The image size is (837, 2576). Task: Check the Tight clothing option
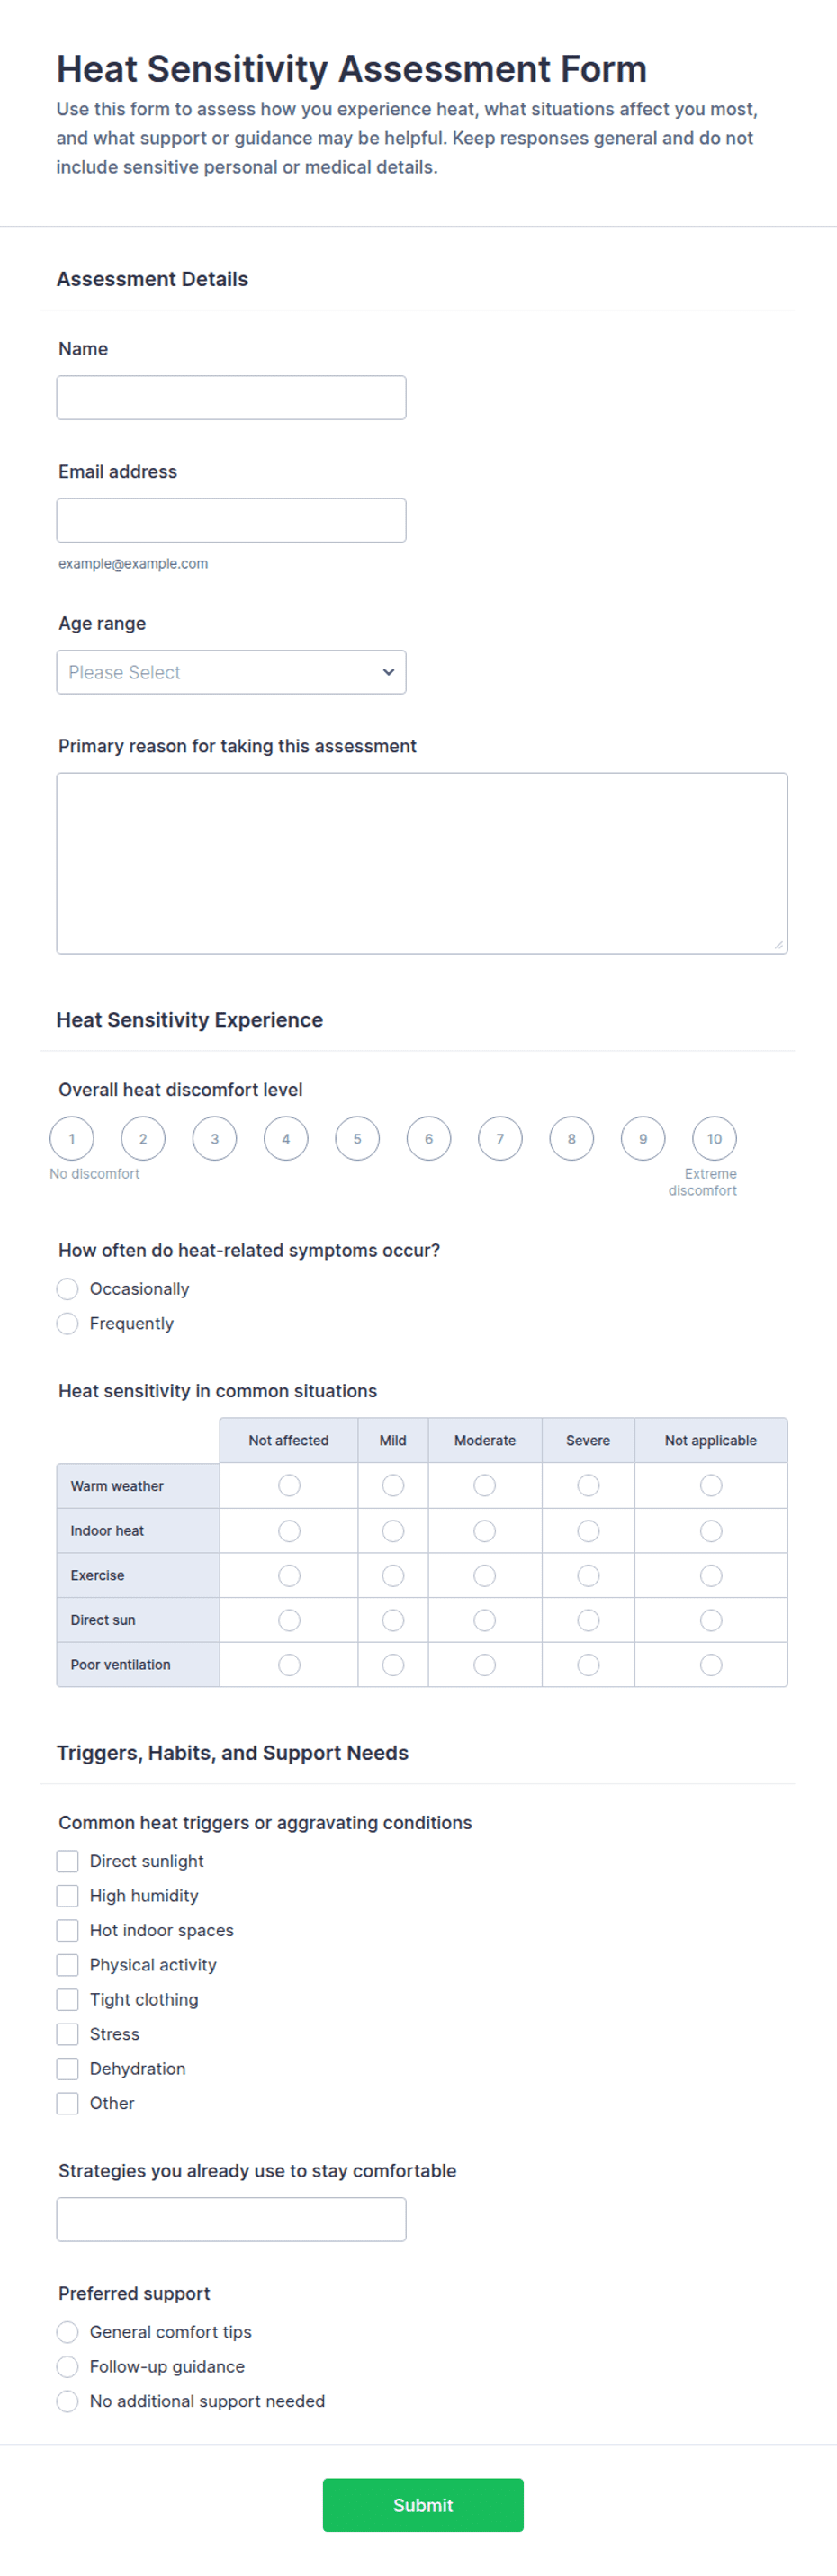[x=67, y=2000]
